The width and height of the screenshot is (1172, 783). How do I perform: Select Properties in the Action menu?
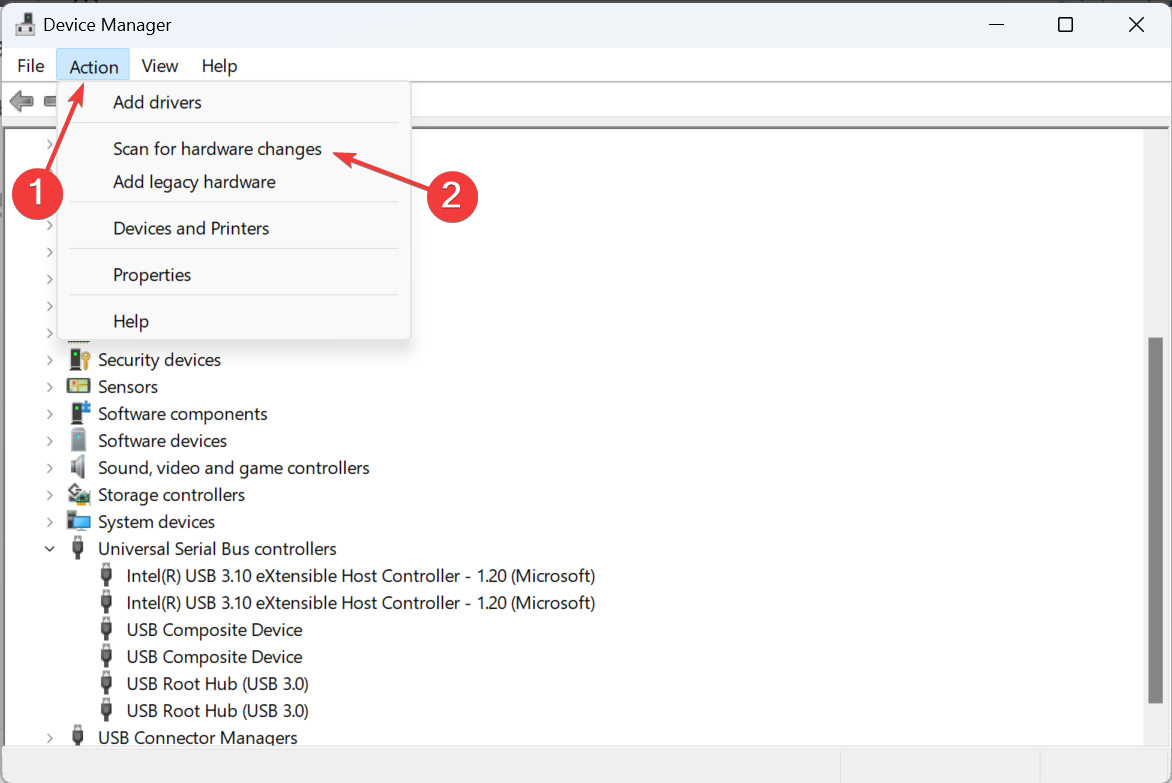(234, 274)
